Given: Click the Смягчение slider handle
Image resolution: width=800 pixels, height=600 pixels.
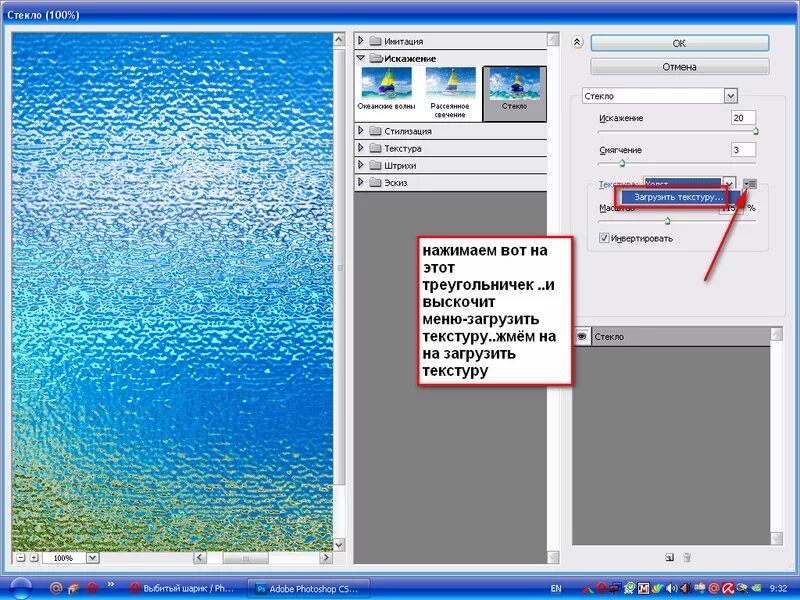Looking at the screenshot, I should click(621, 164).
